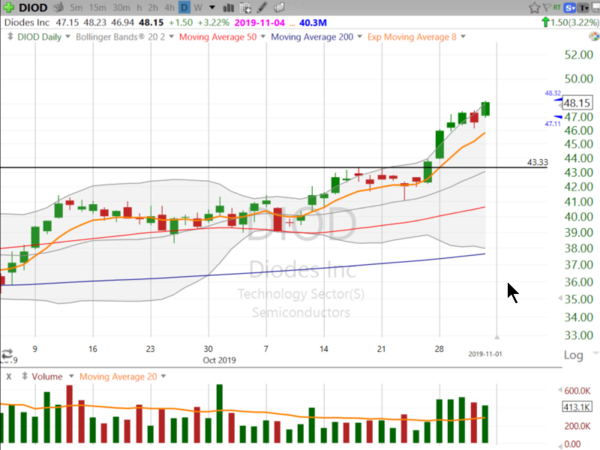
Task: Click the magenta 2019-11-04 date
Action: pyautogui.click(x=259, y=23)
